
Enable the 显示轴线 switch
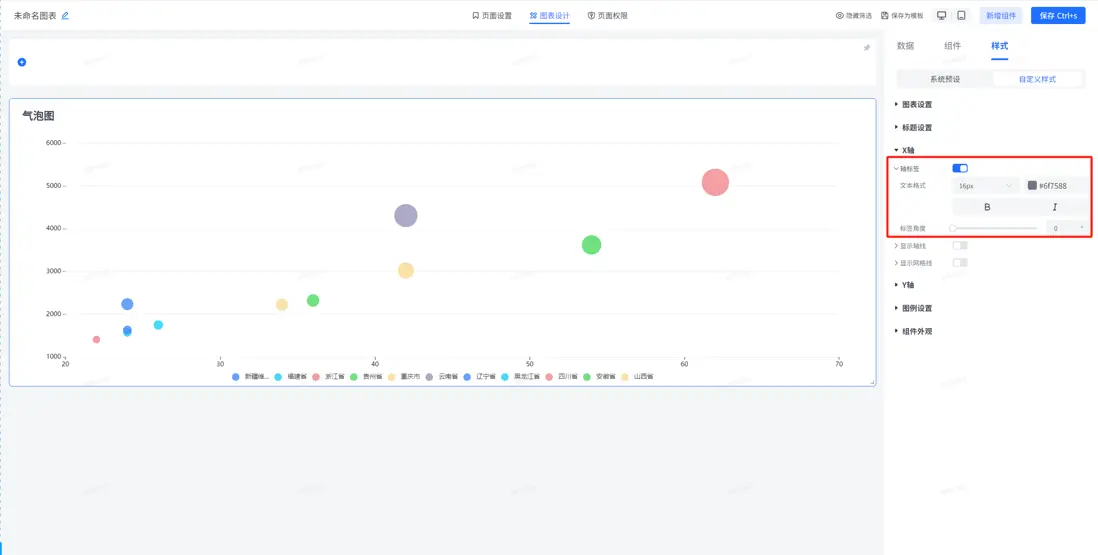[x=960, y=246]
